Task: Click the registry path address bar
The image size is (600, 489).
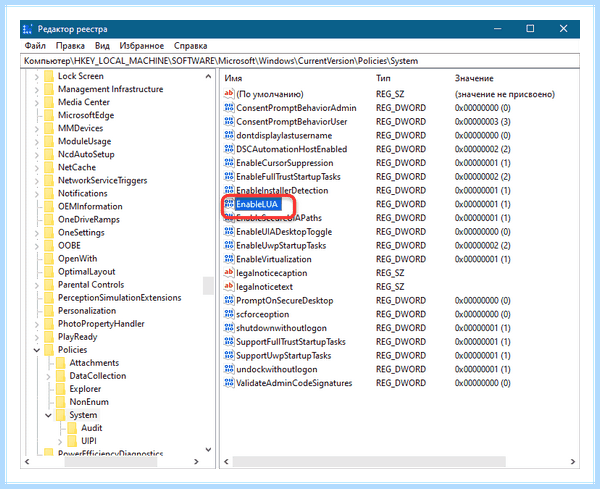Action: [300, 61]
